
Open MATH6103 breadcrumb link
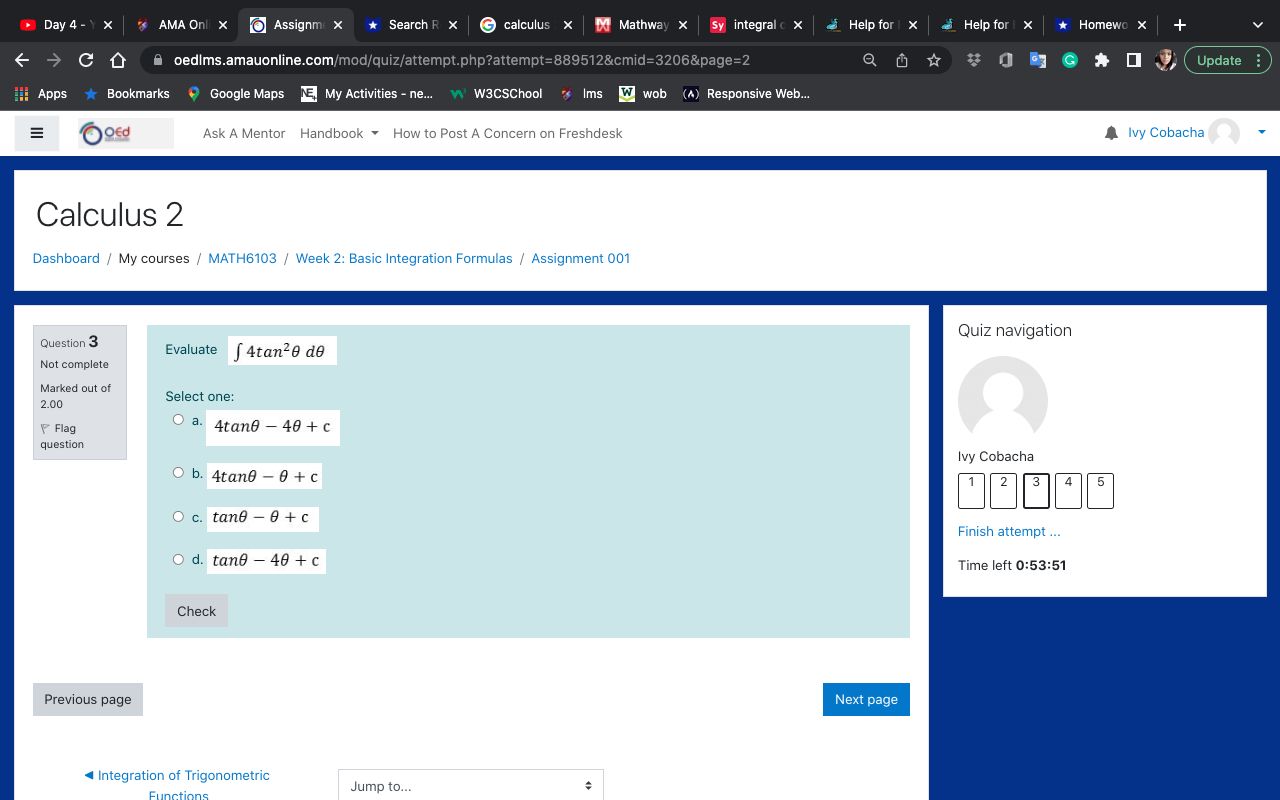(x=242, y=258)
